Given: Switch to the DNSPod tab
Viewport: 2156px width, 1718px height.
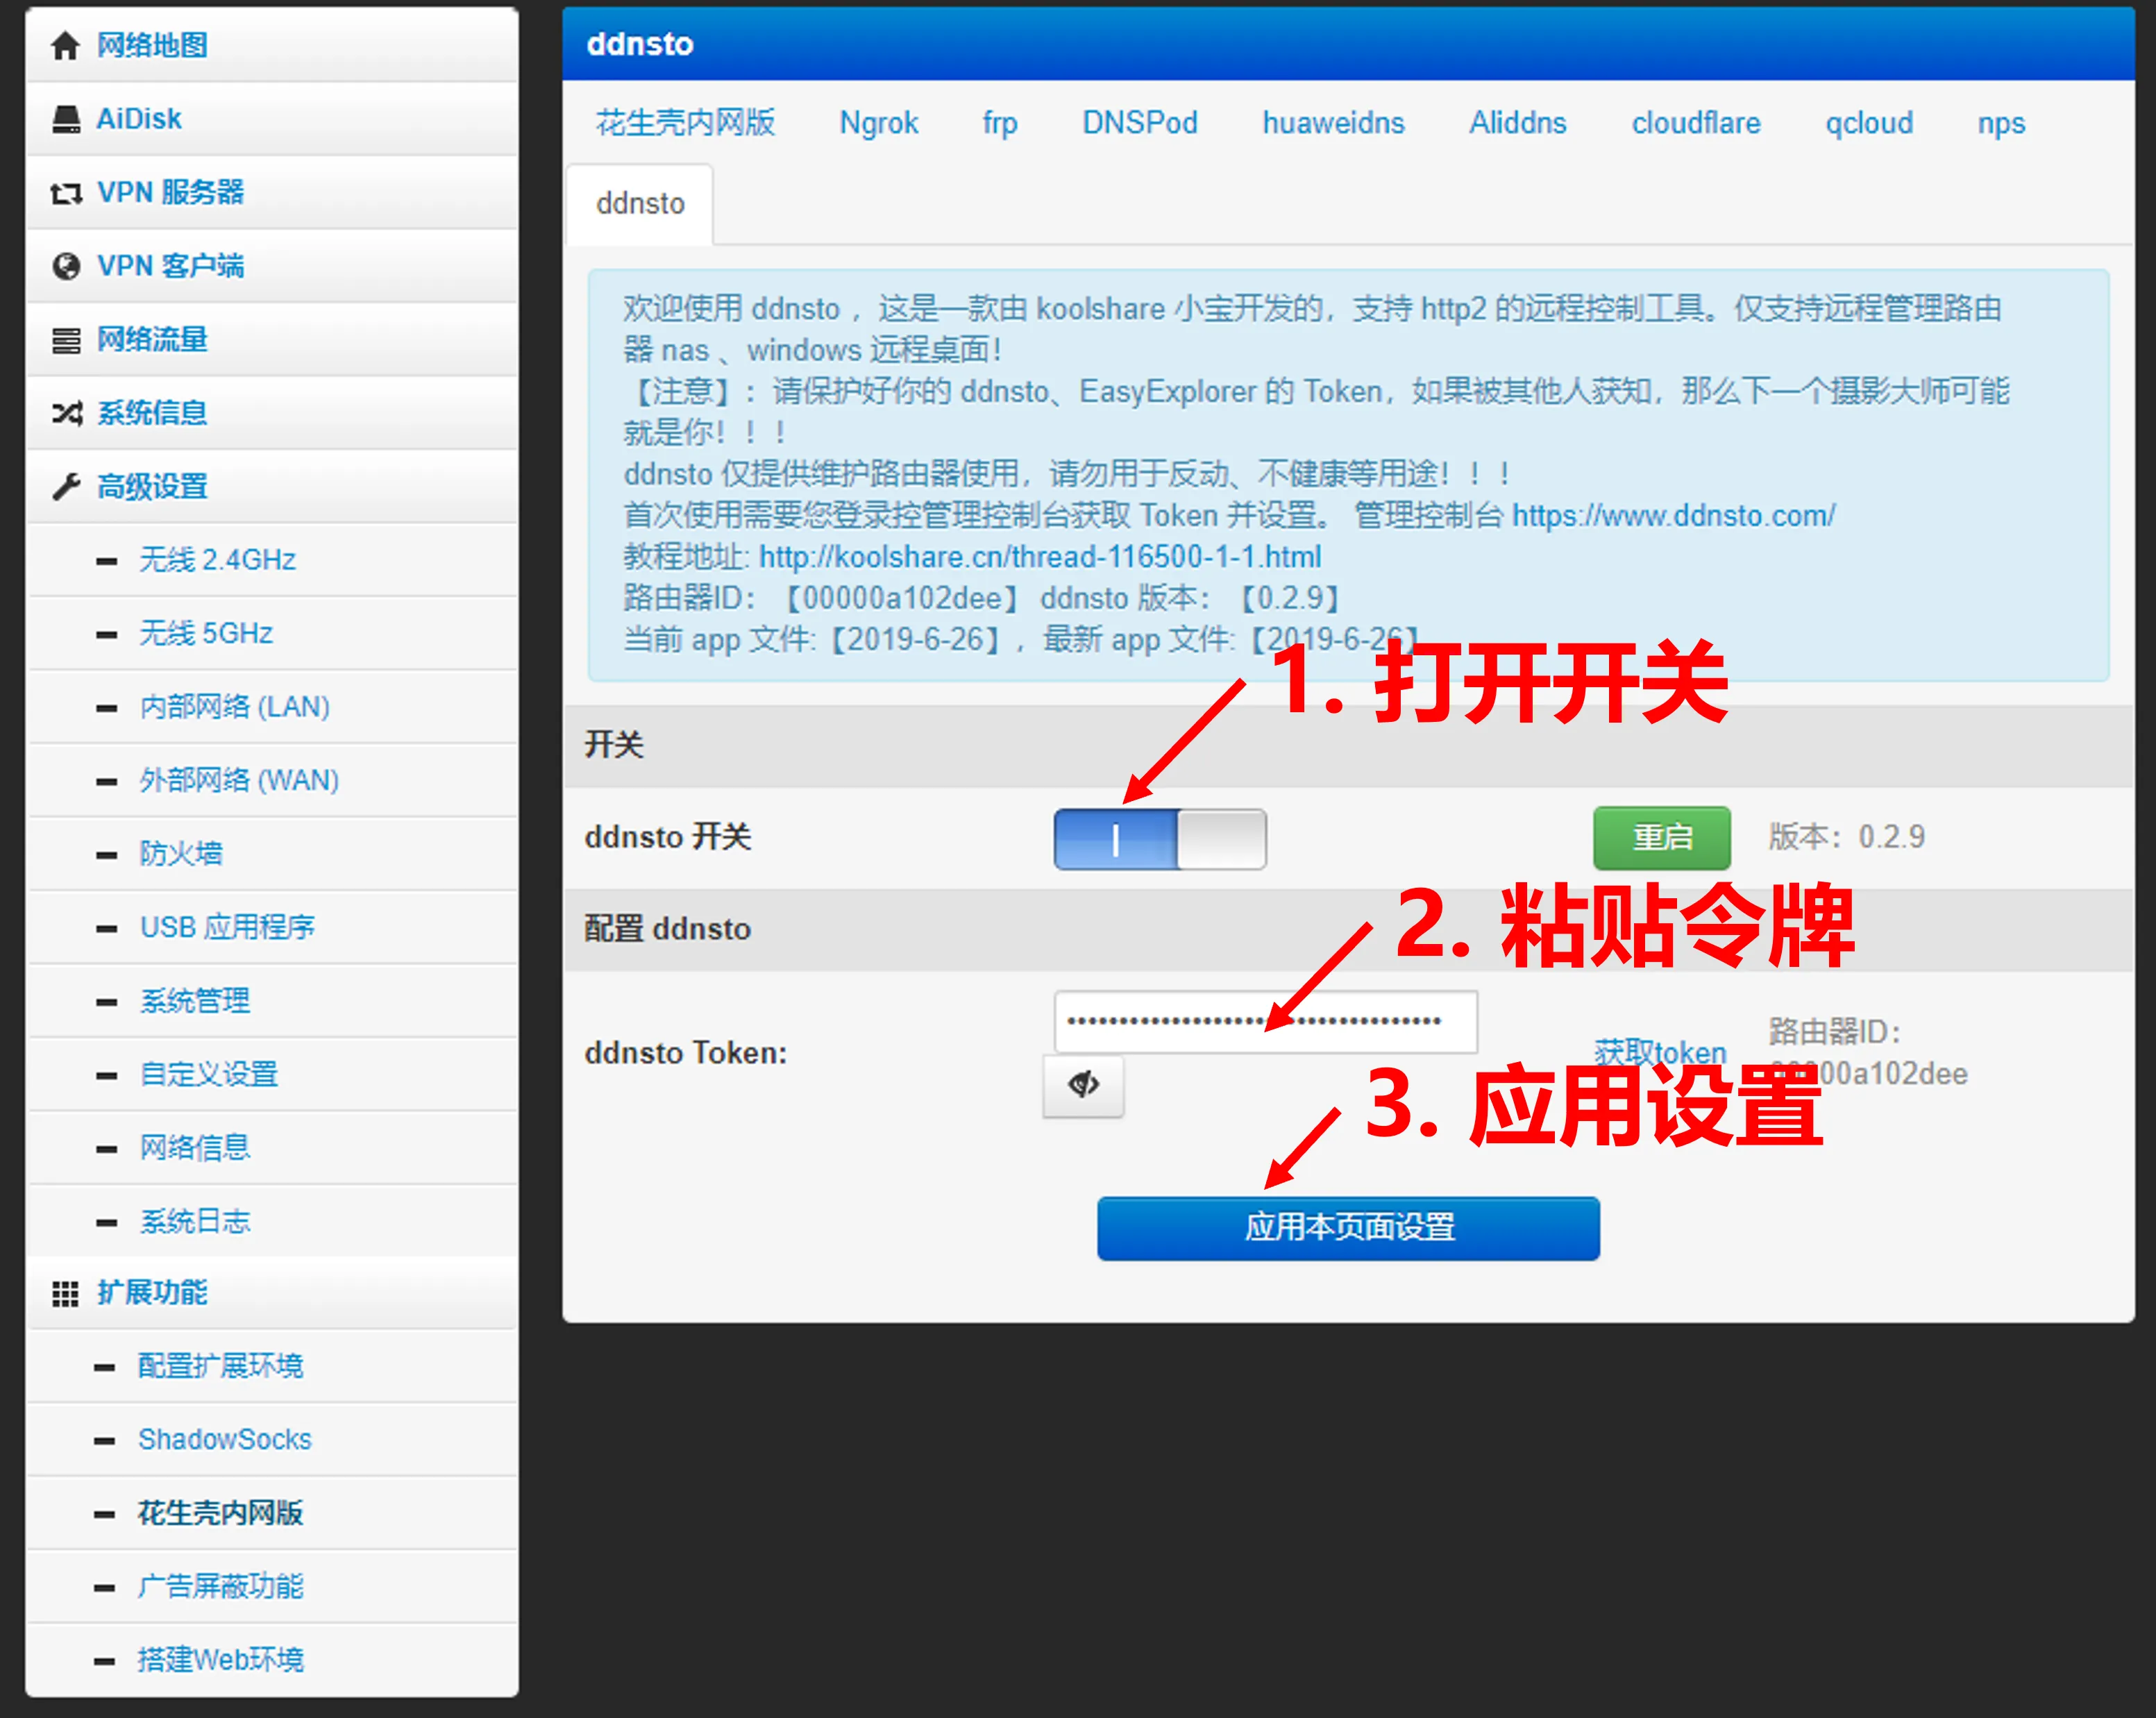Looking at the screenshot, I should click(x=1140, y=123).
